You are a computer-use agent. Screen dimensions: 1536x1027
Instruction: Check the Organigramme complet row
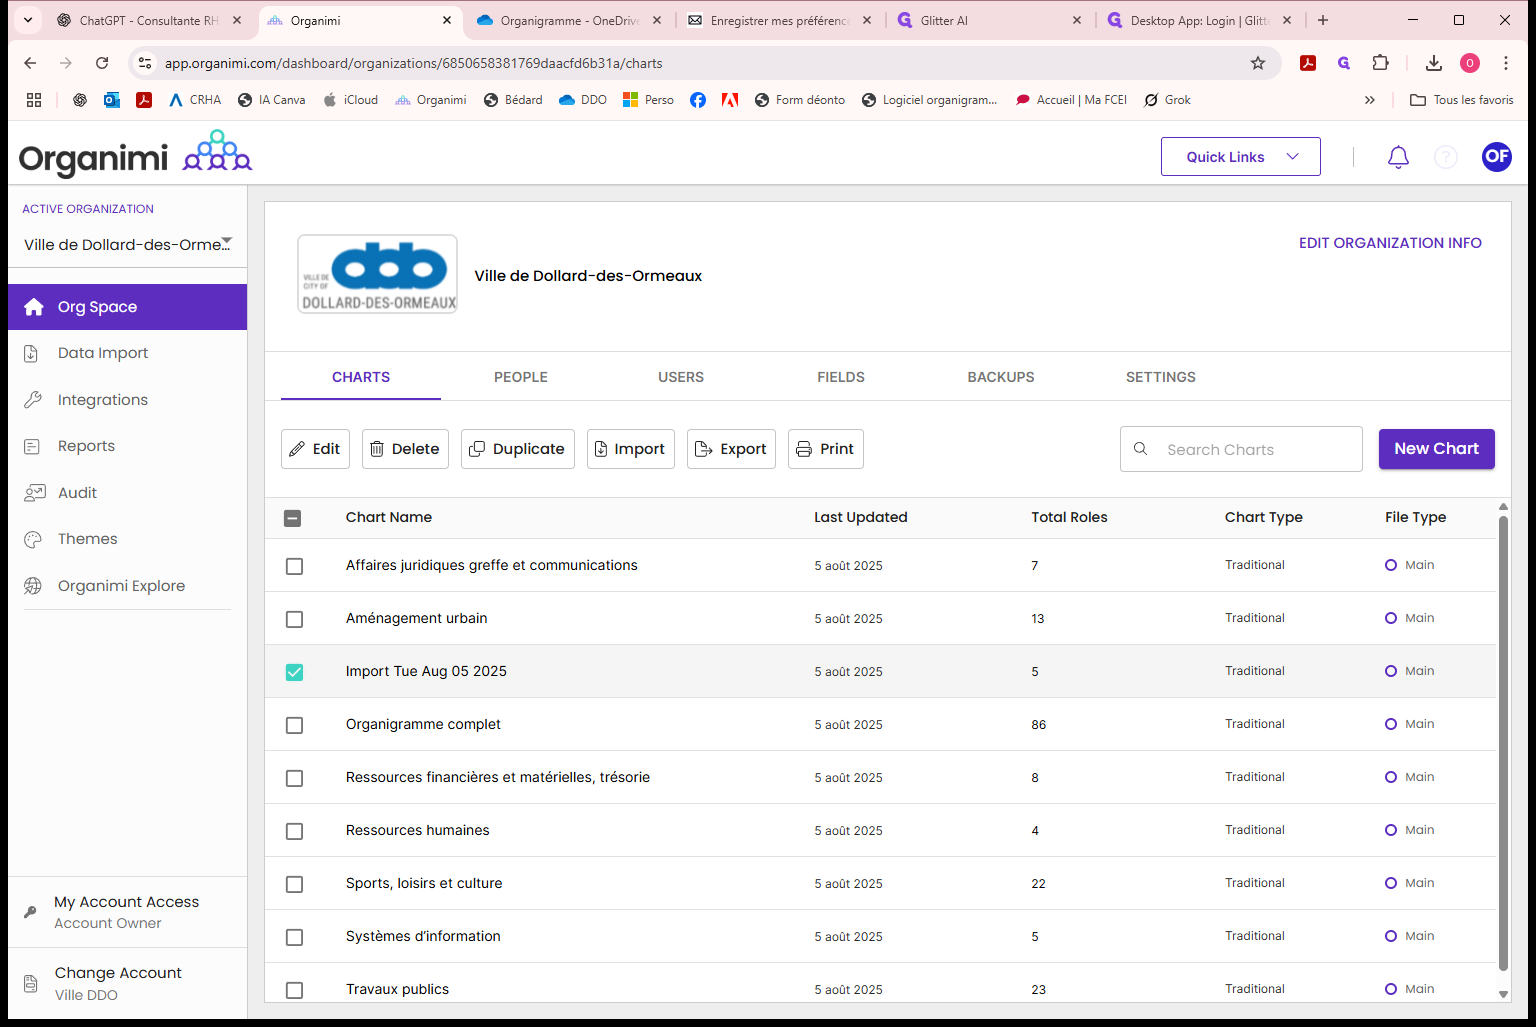pos(294,725)
